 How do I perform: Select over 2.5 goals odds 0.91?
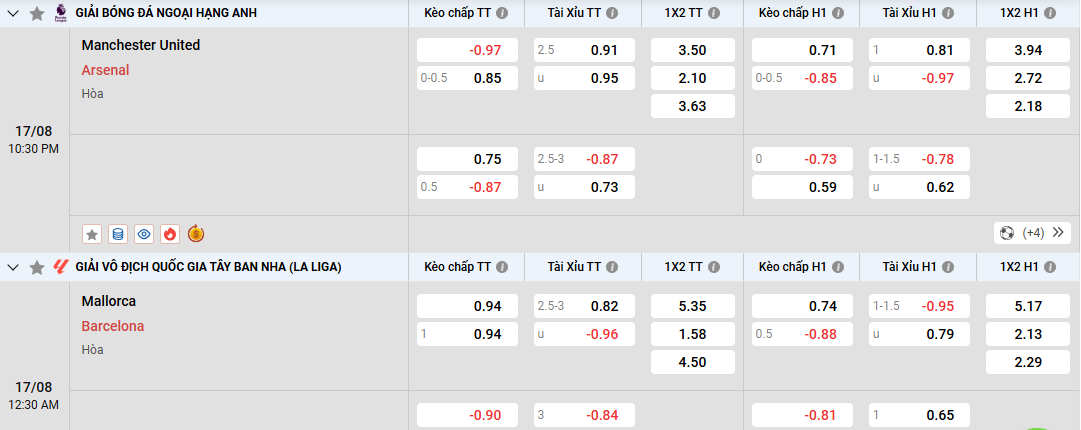pyautogui.click(x=584, y=50)
